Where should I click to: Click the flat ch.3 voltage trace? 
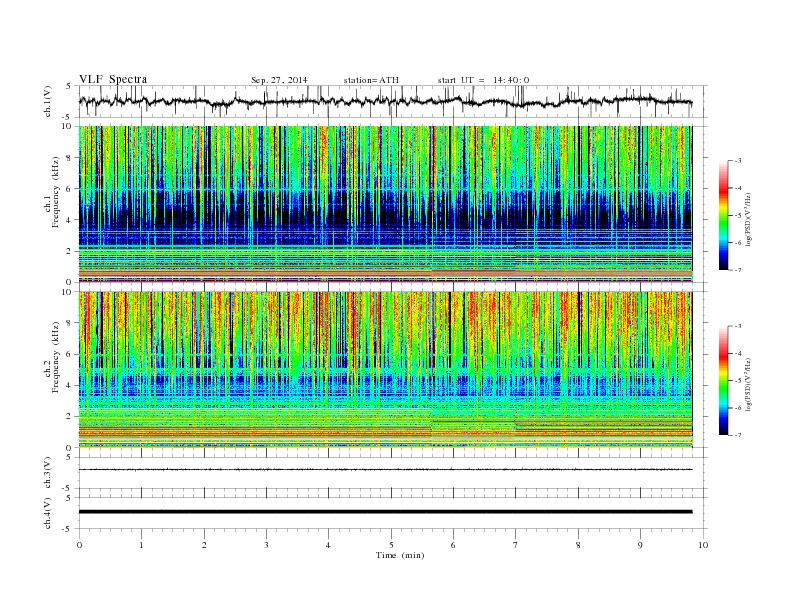(385, 470)
